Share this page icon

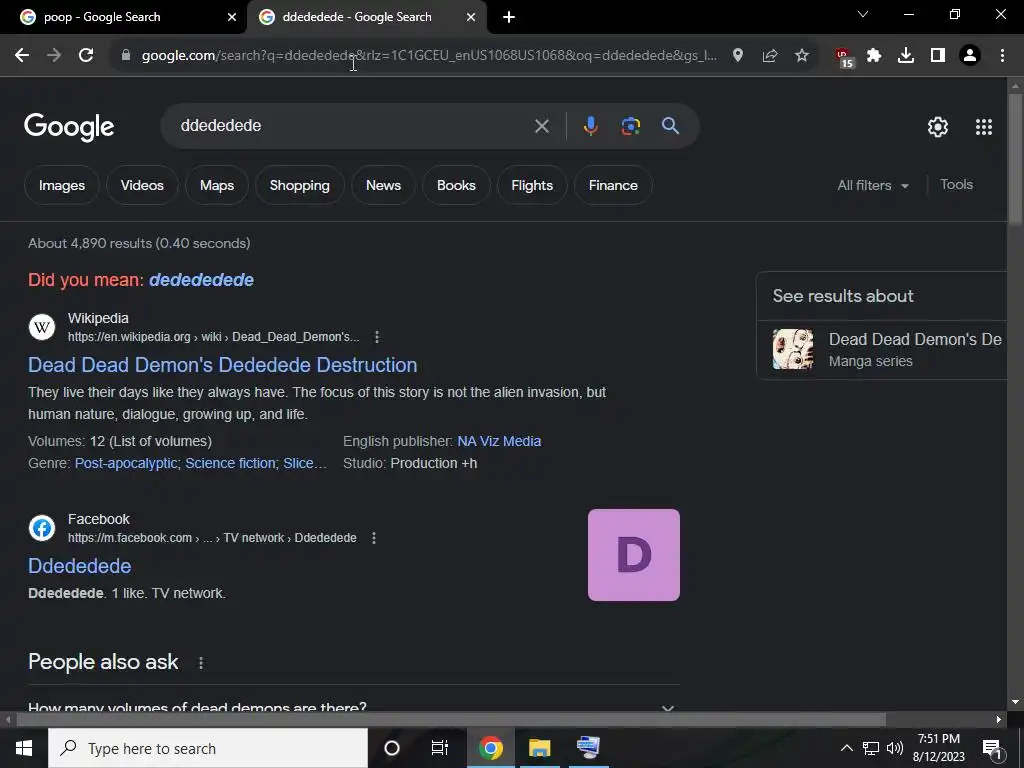click(x=770, y=56)
